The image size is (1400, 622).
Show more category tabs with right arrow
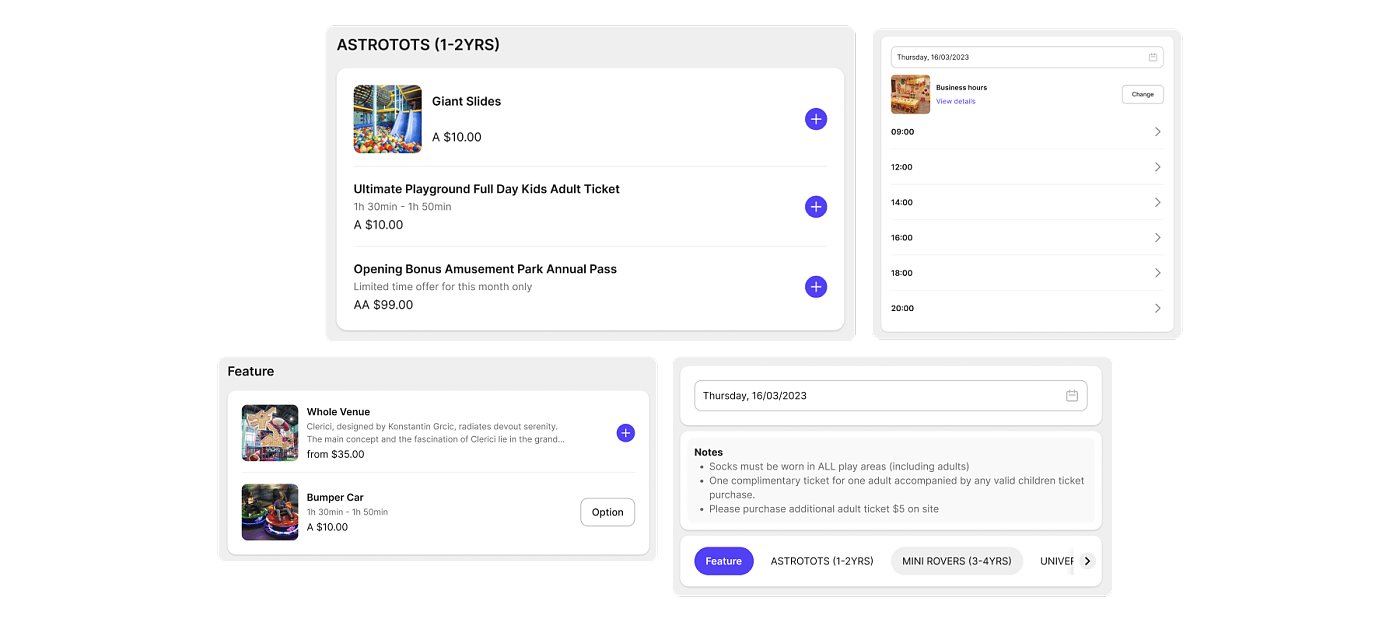[x=1087, y=561]
